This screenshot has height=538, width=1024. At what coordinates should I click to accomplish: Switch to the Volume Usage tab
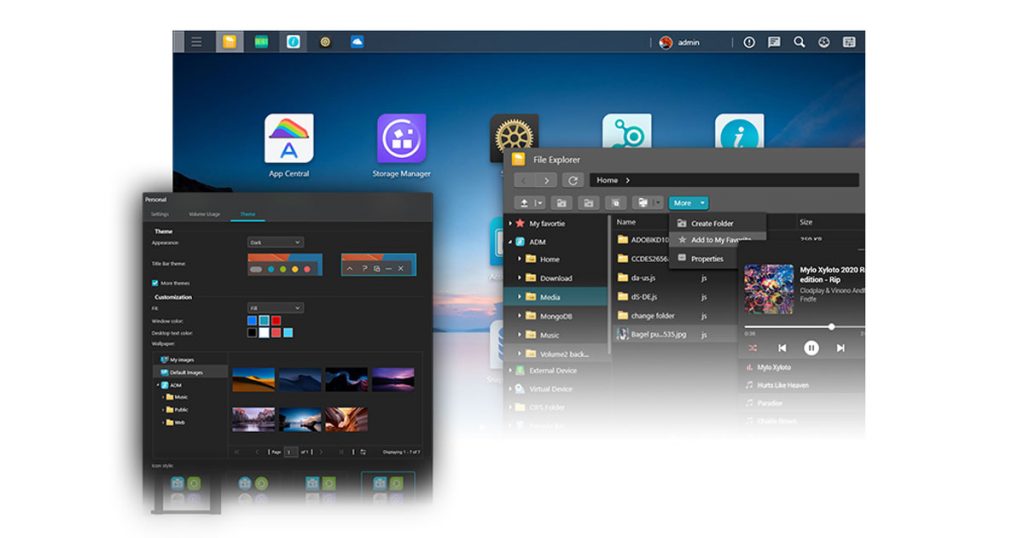point(204,214)
